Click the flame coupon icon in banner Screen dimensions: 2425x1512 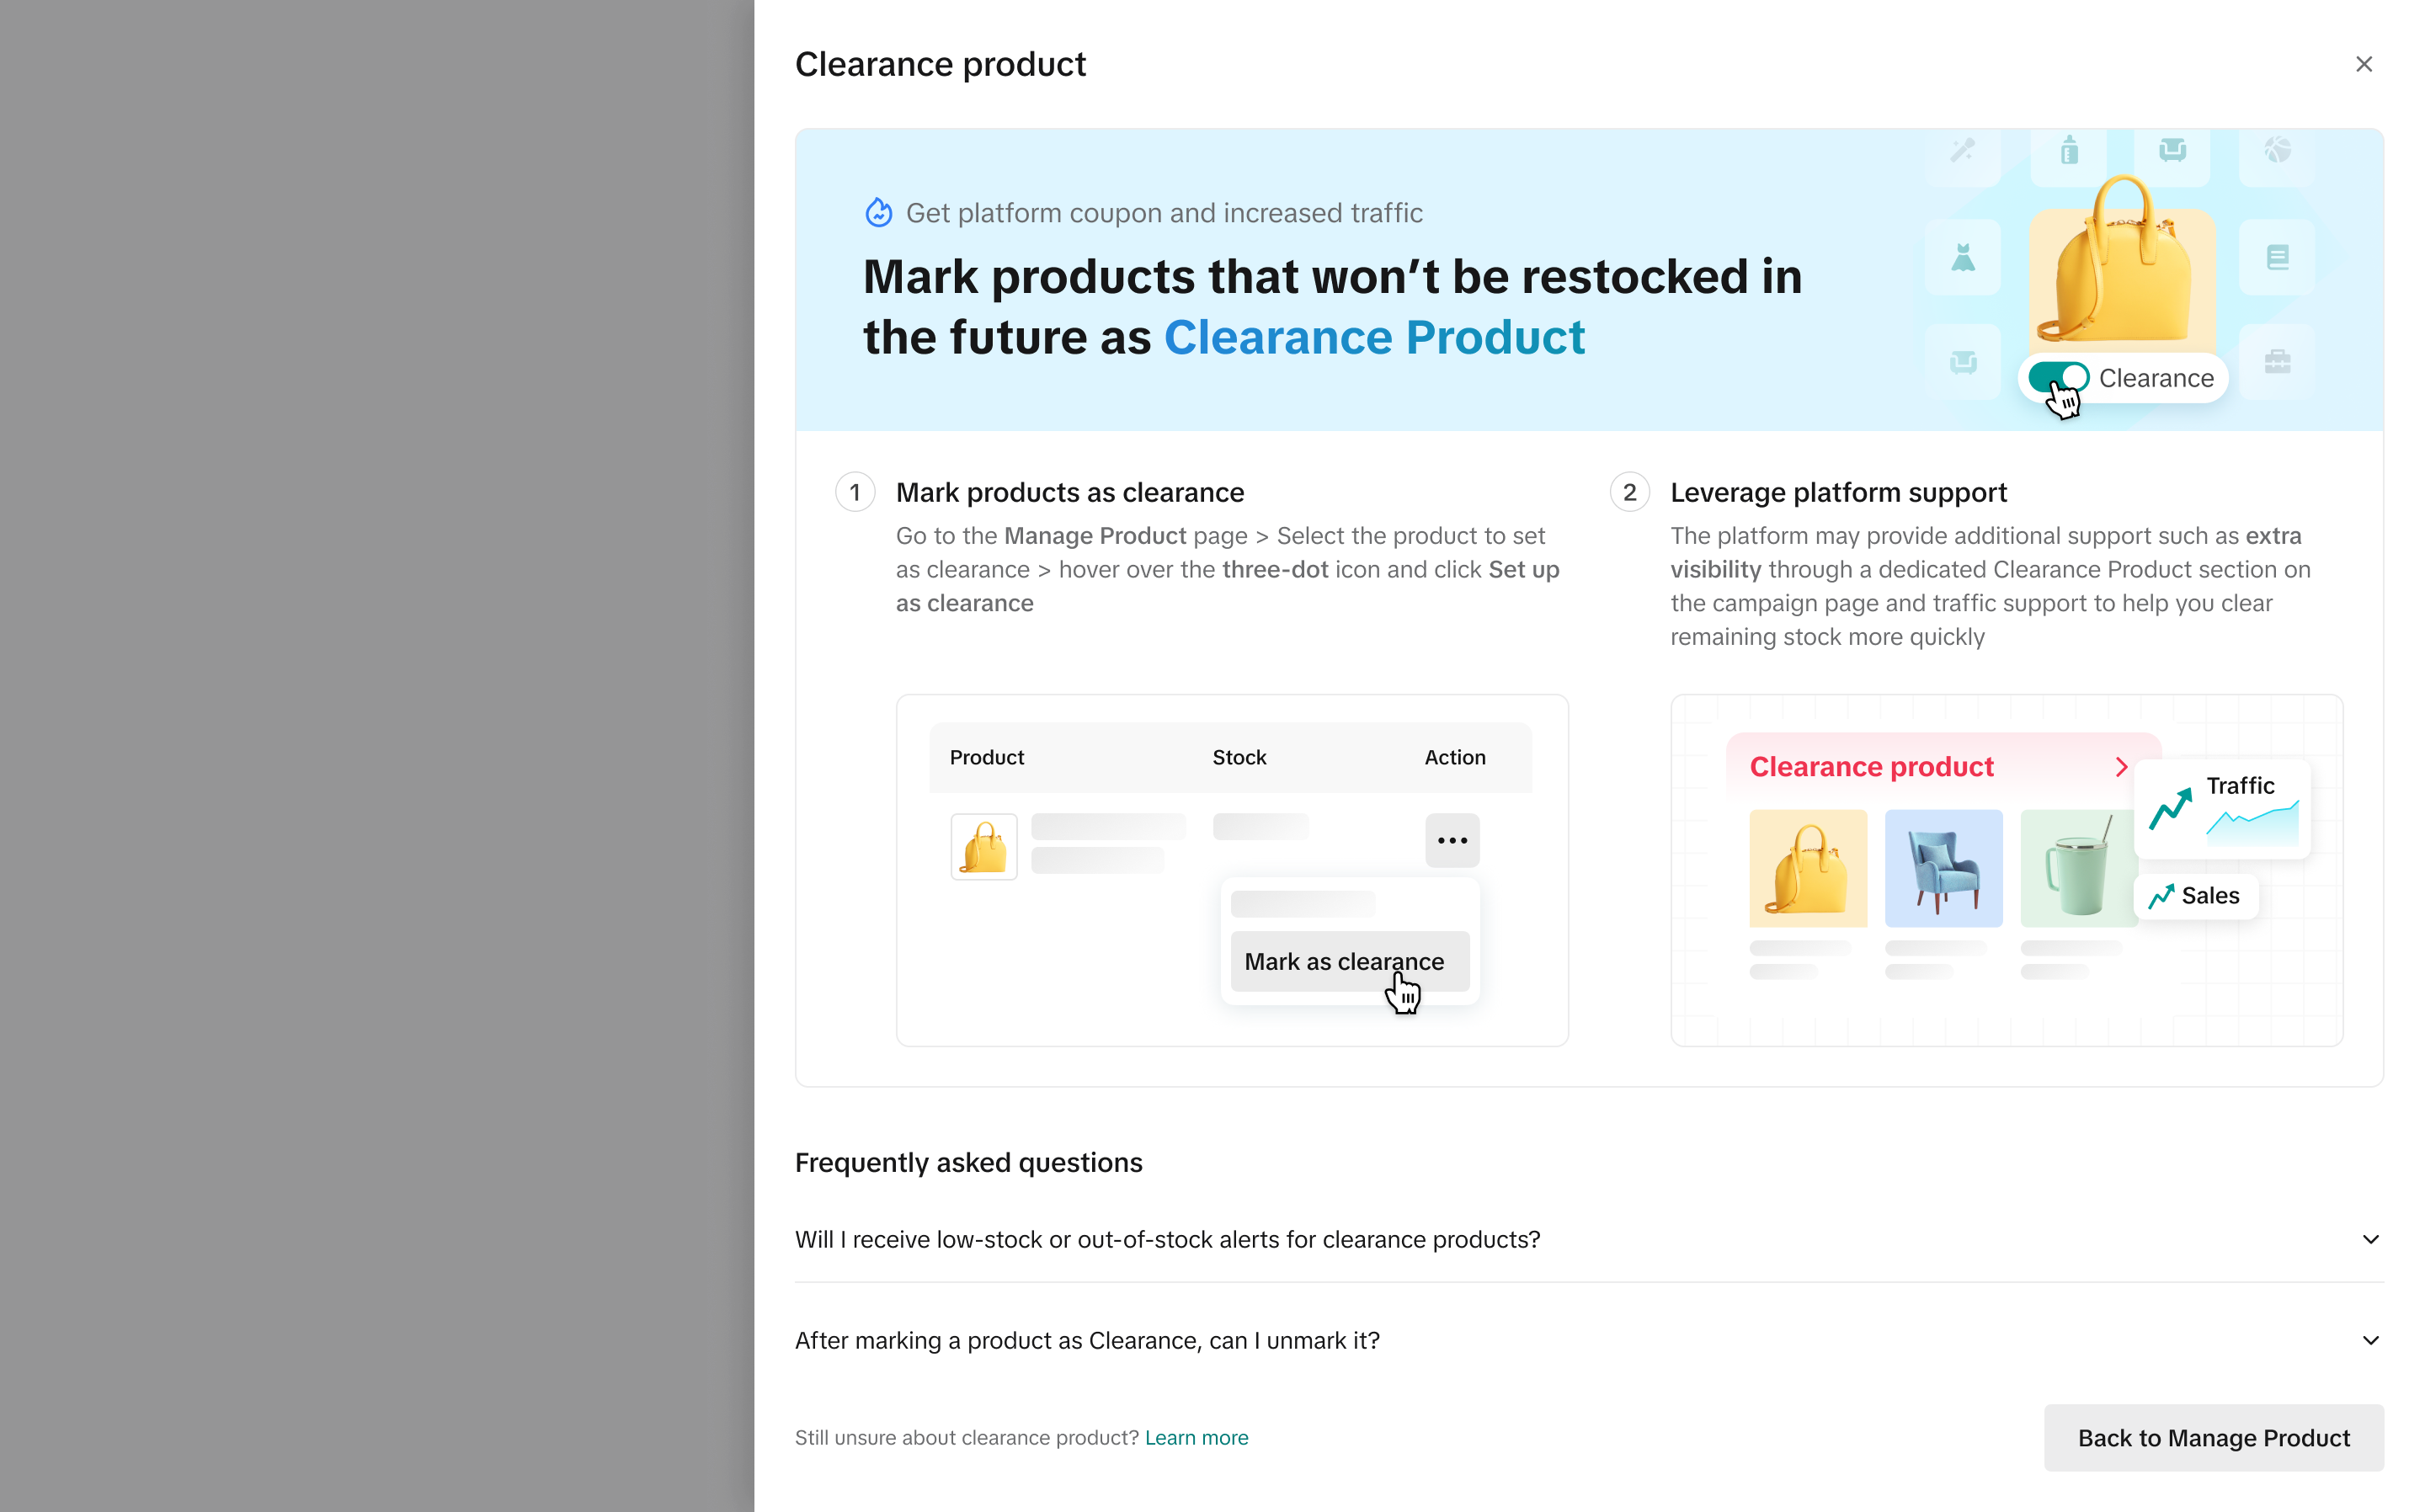878,212
